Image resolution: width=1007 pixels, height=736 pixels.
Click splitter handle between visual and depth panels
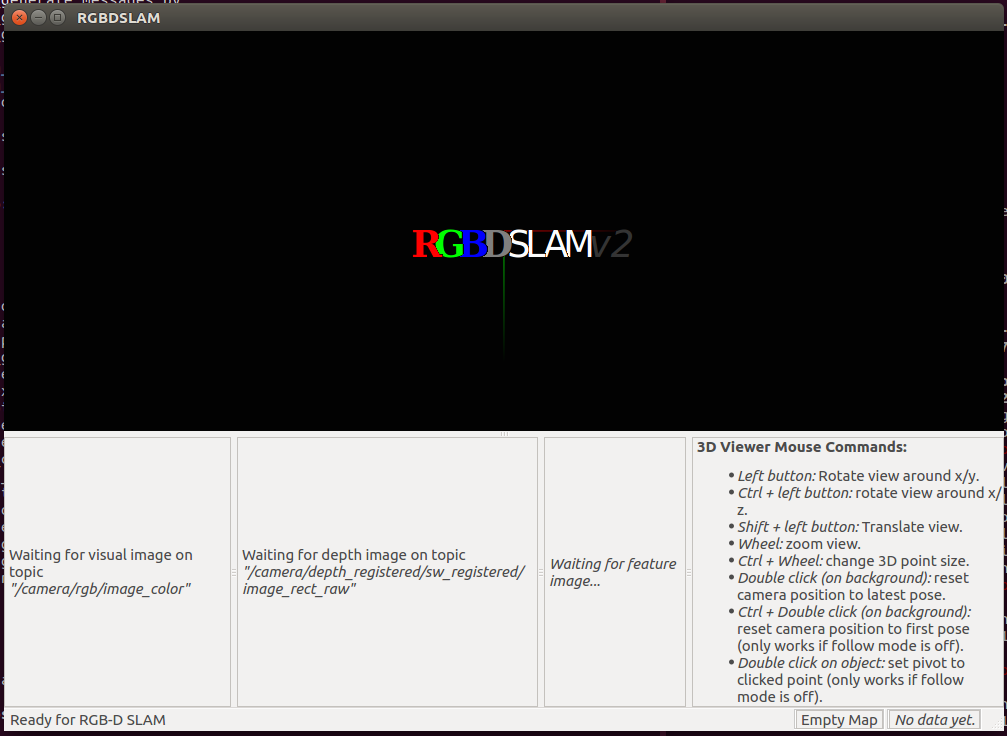pos(234,572)
